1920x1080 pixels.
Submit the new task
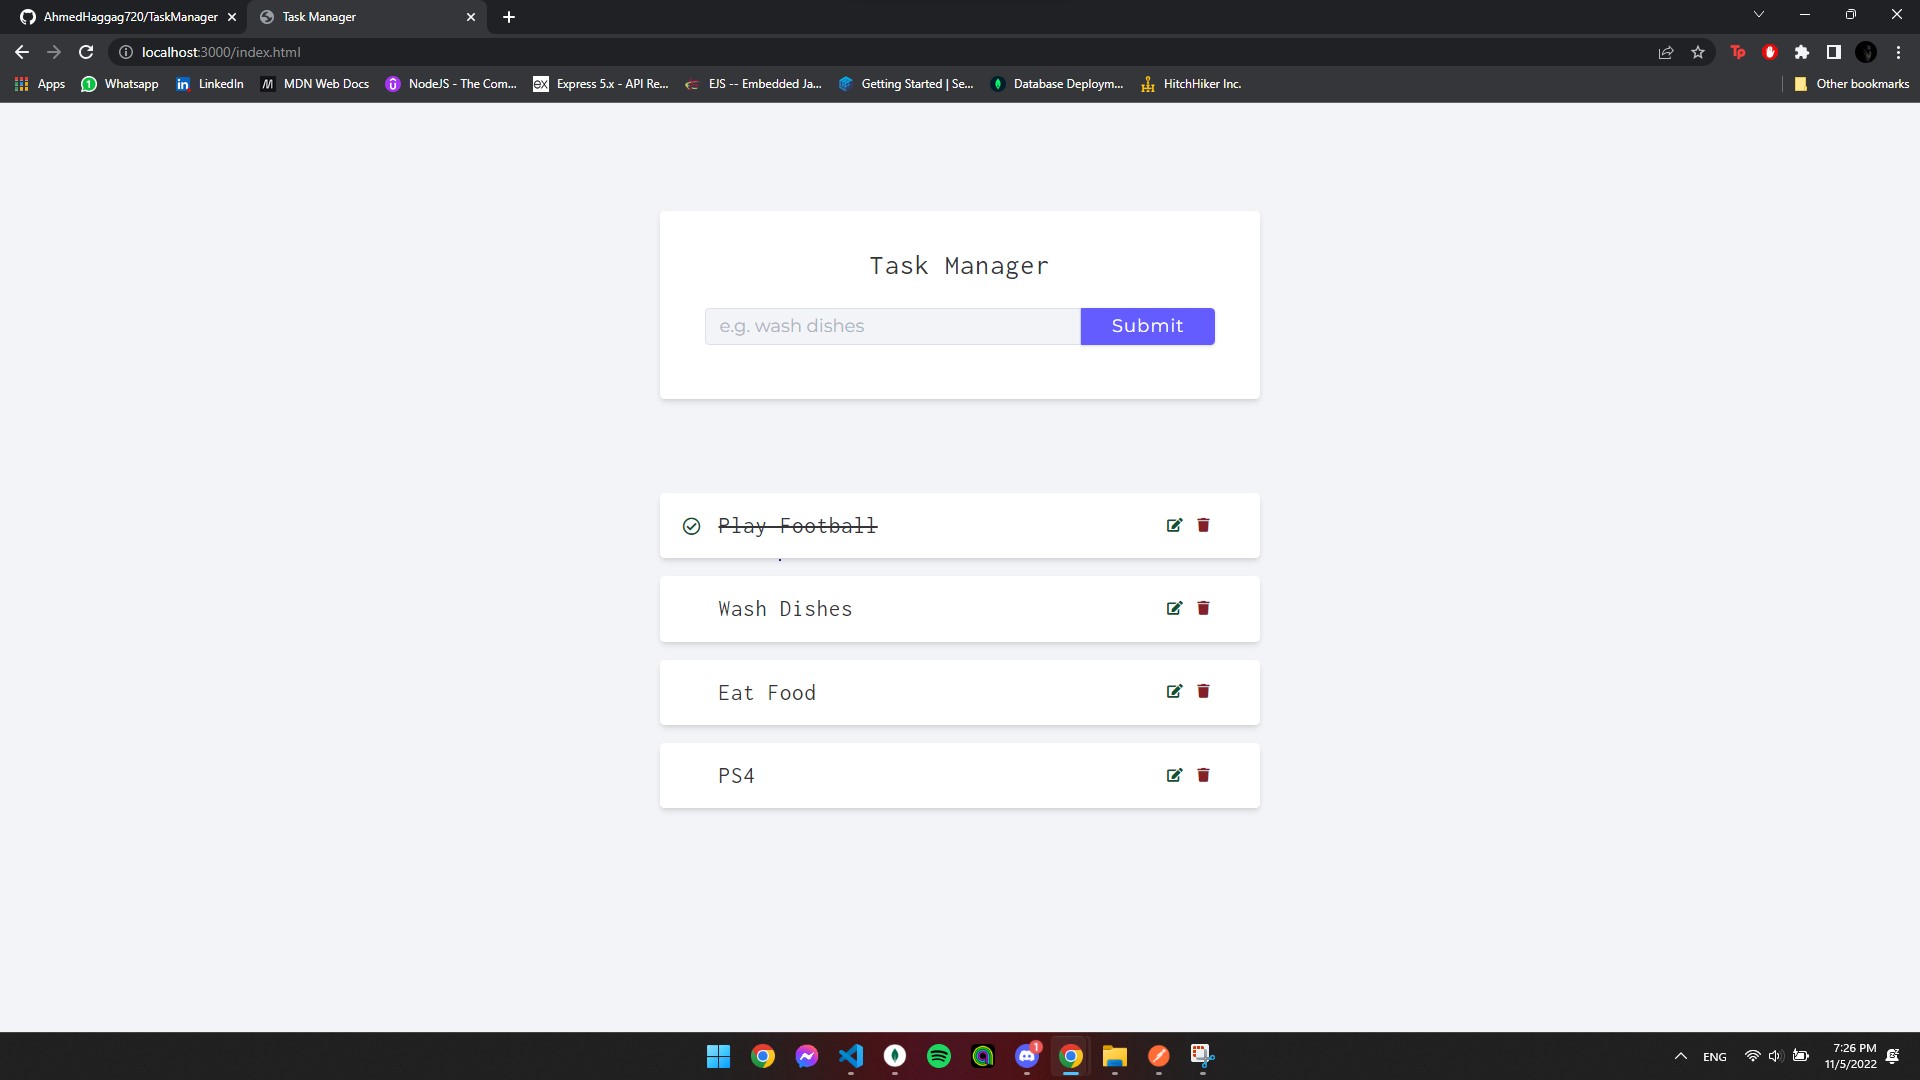click(x=1147, y=326)
